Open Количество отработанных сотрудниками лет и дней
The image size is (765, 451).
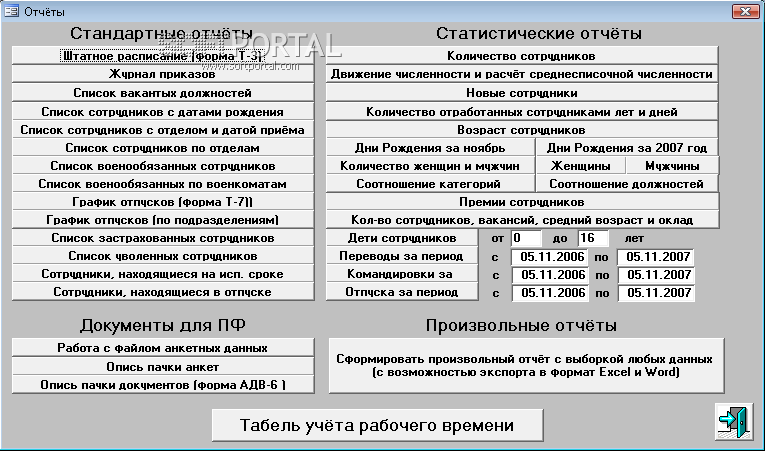coord(522,112)
